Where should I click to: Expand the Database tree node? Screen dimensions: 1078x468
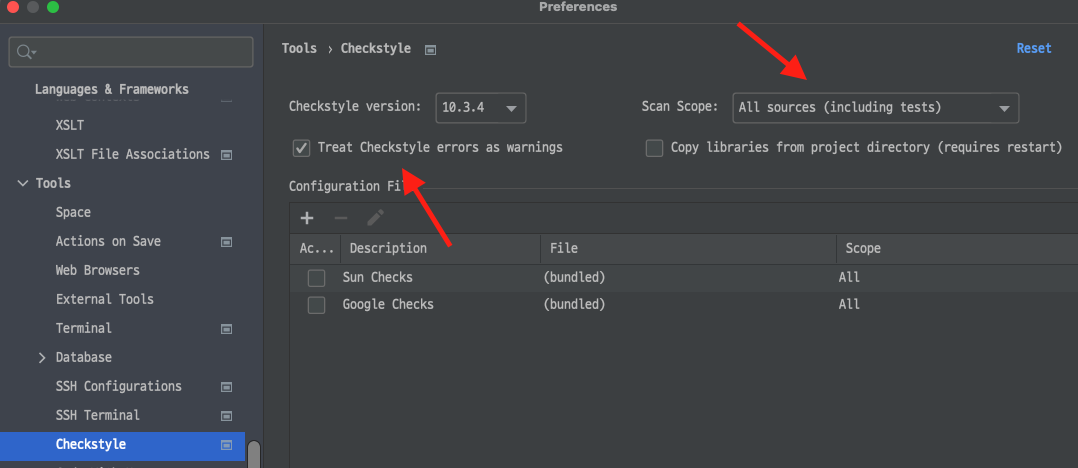coord(42,357)
